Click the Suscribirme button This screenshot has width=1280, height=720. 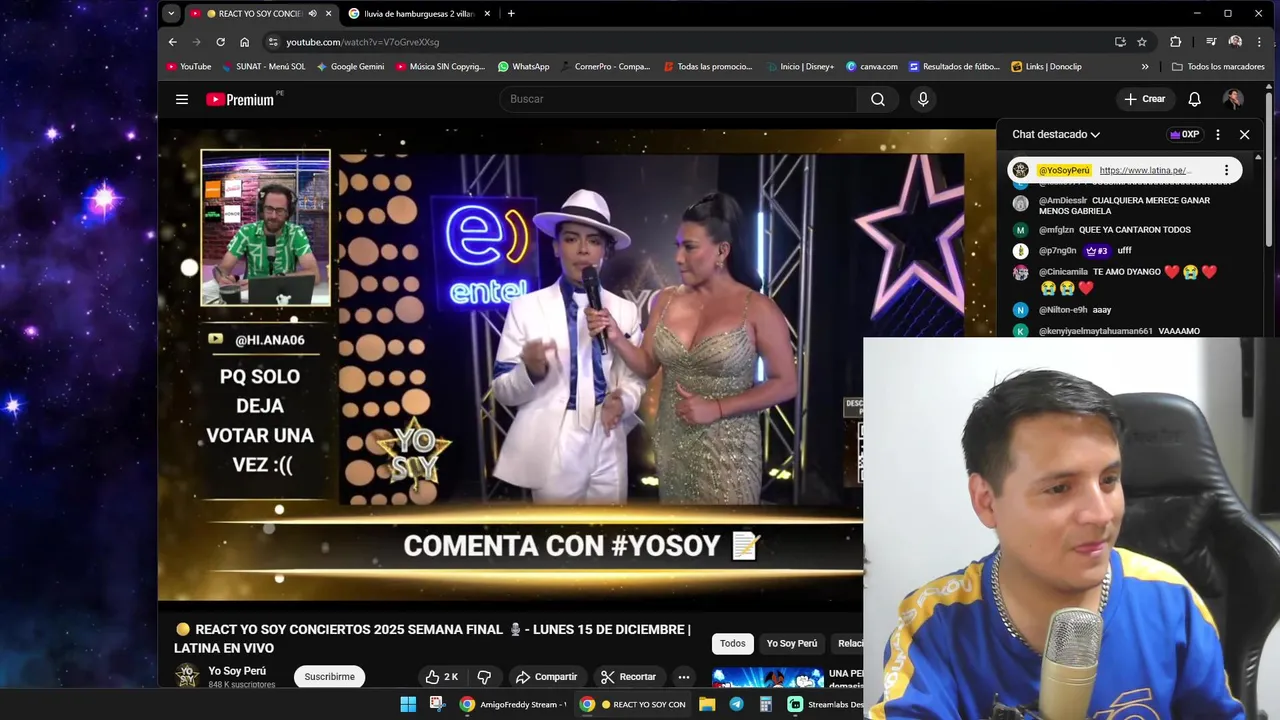click(329, 677)
